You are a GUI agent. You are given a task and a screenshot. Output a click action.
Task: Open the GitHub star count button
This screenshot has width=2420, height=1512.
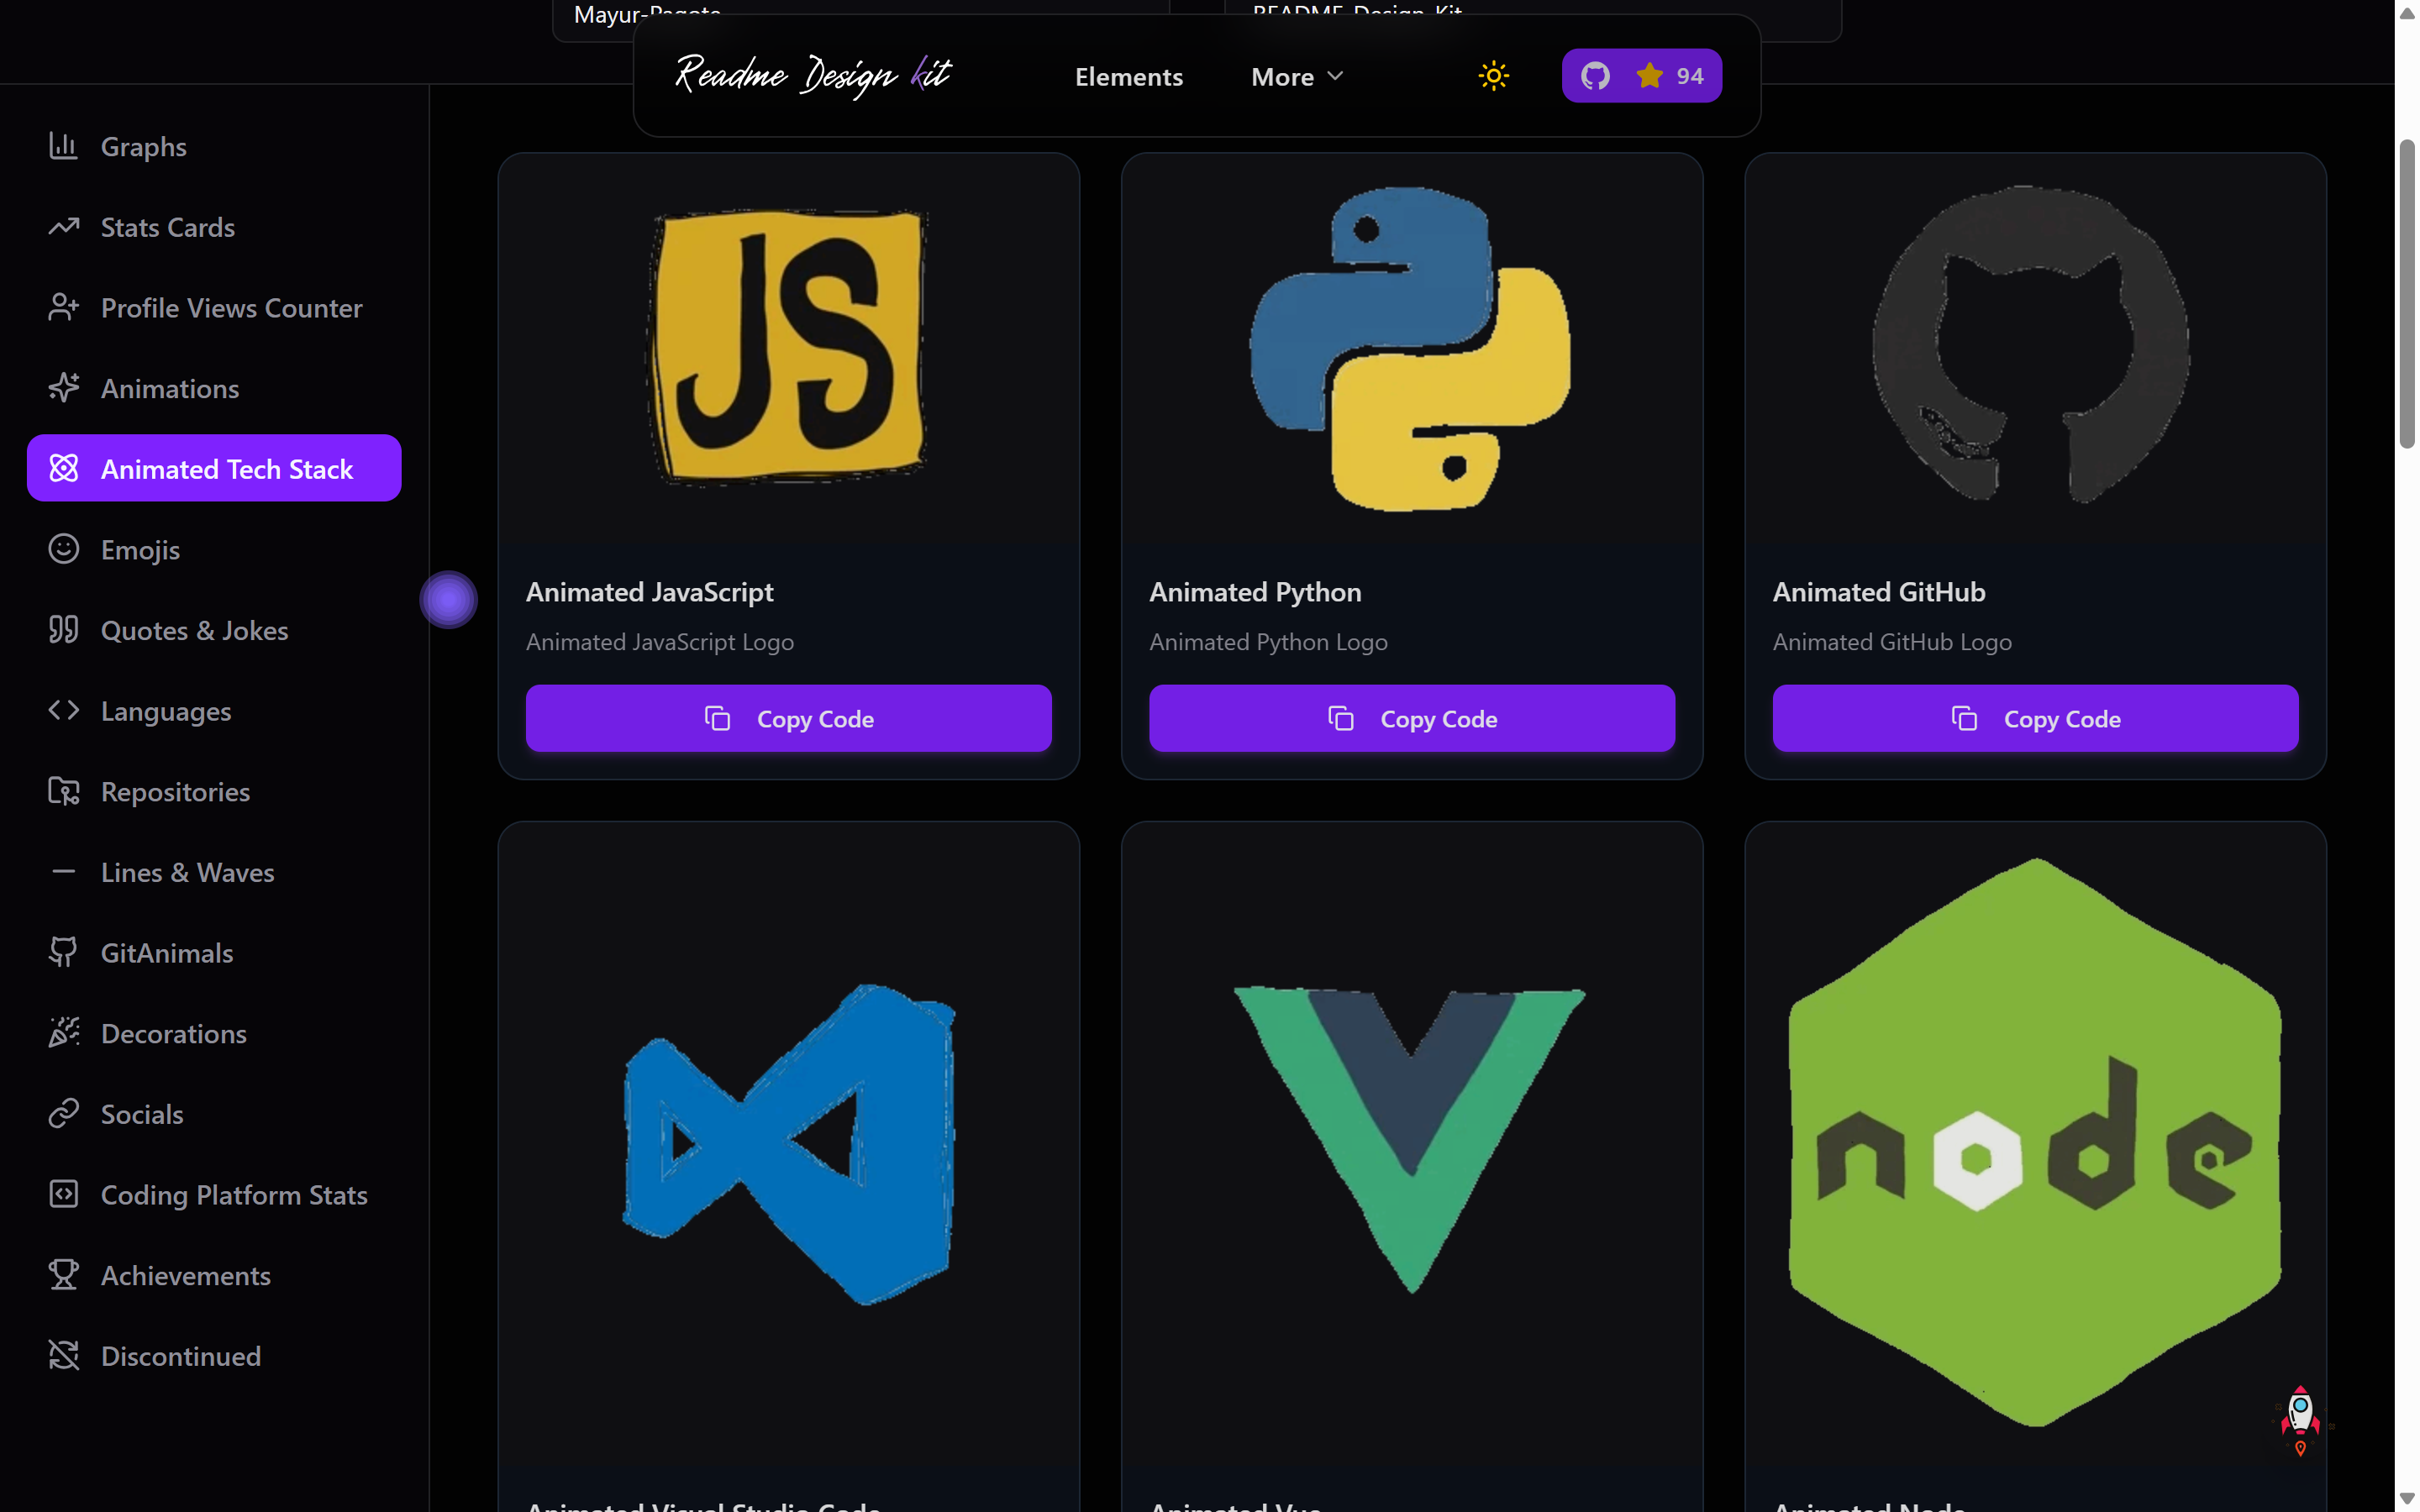pyautogui.click(x=1641, y=76)
